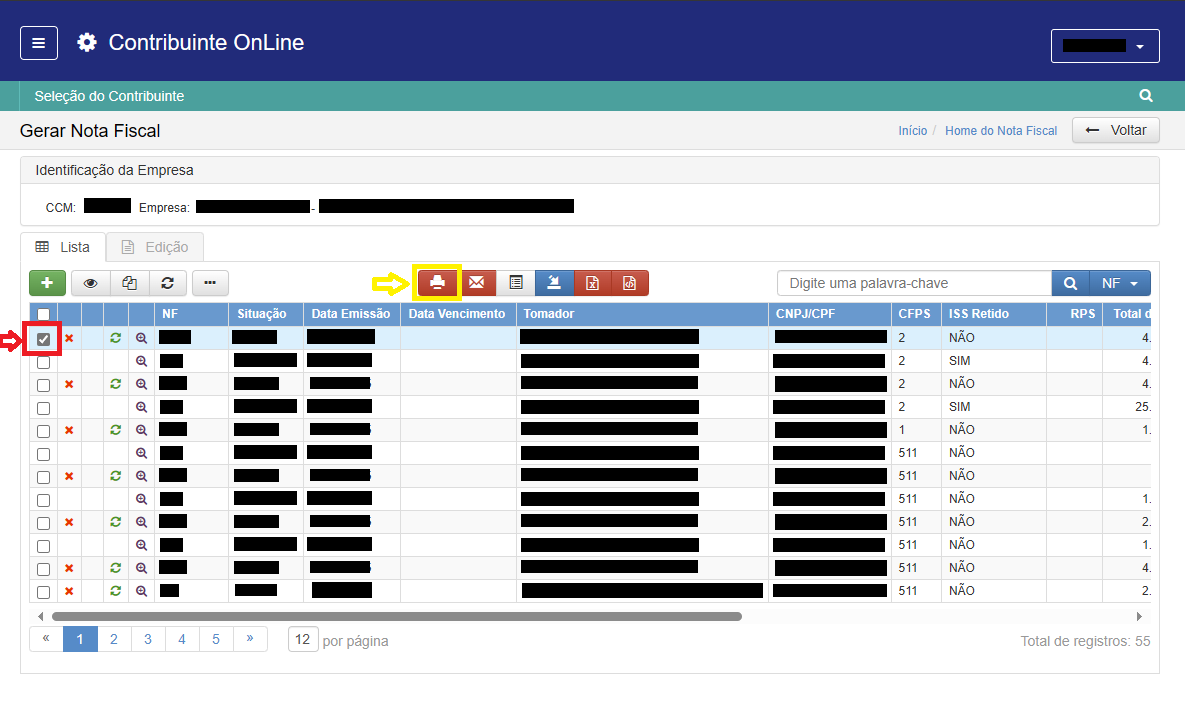Click the red envelope email button
1185x704 pixels.
[x=477, y=283]
